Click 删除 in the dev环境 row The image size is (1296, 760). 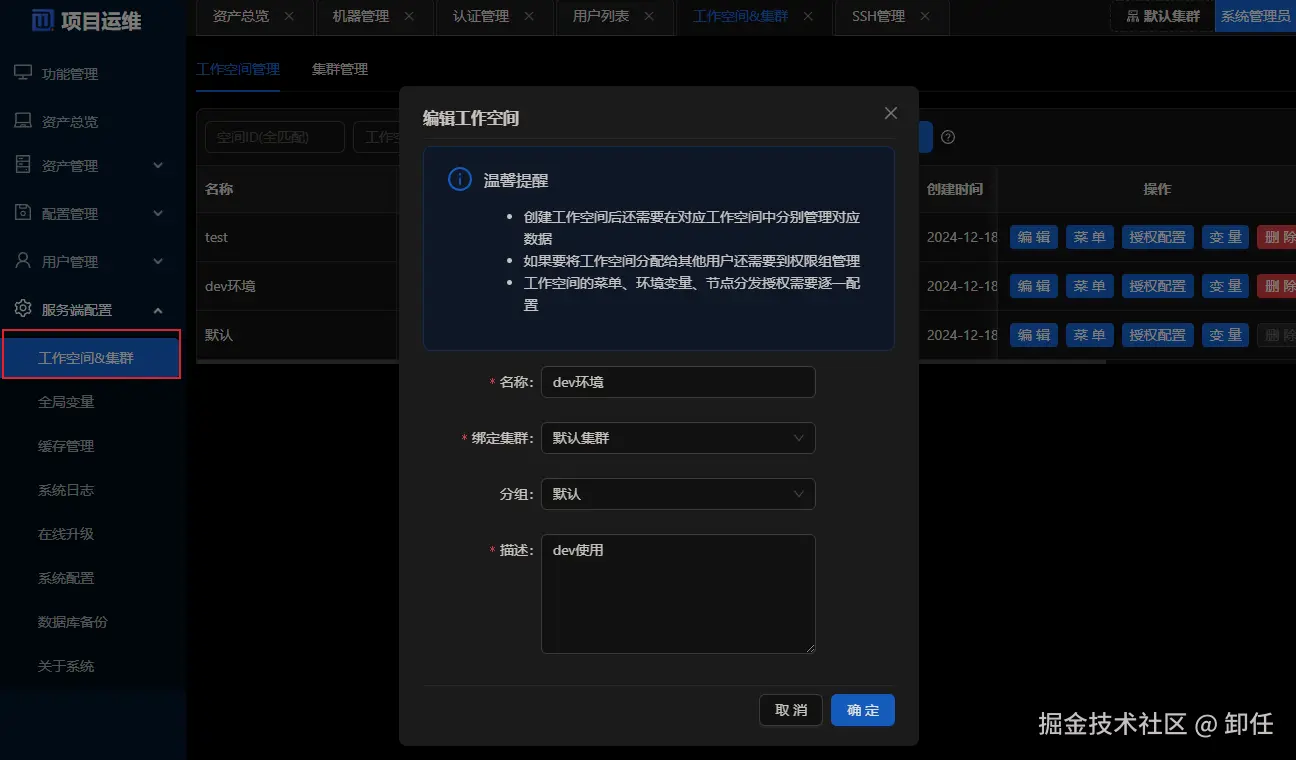point(1277,286)
